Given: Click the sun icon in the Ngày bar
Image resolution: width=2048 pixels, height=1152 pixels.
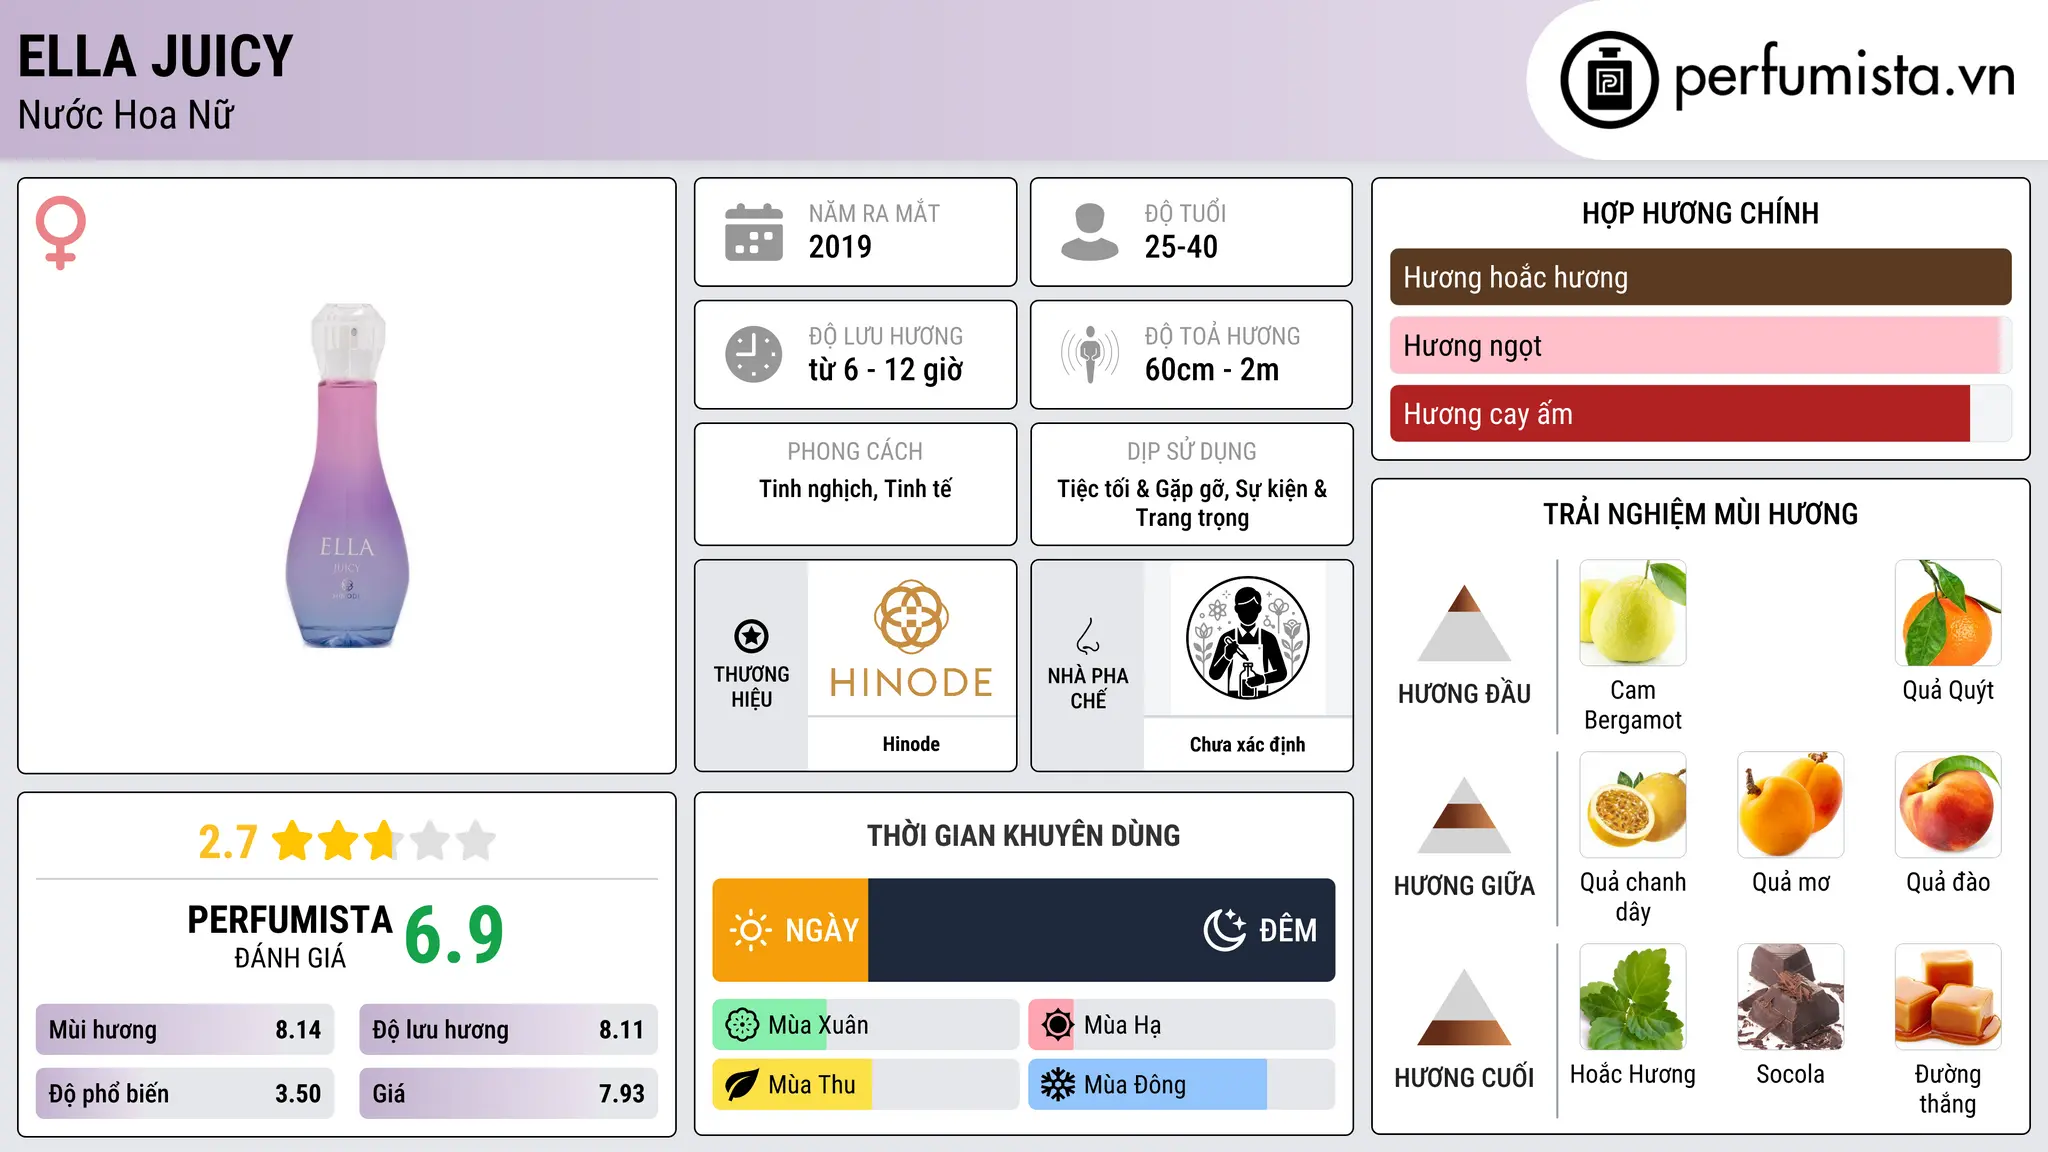Looking at the screenshot, I should point(750,930).
